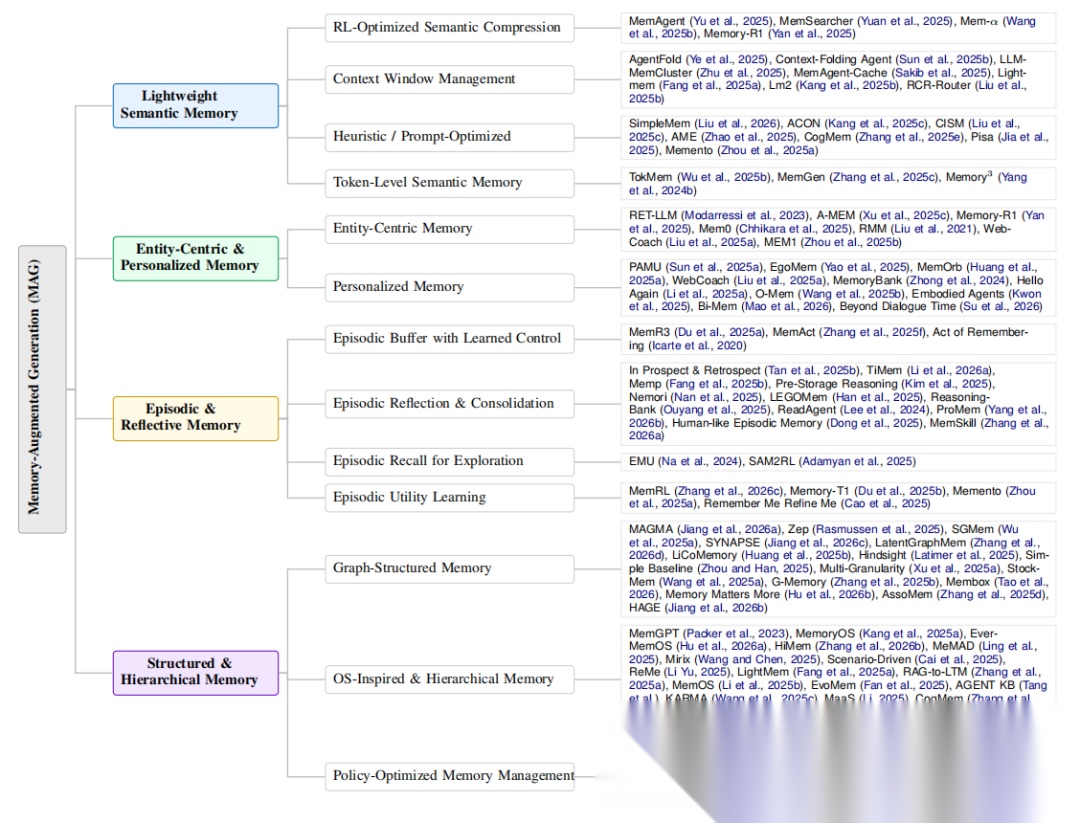Open the Zhang et al., 2025e CogMem citation
1080x823 pixels.
coord(910,137)
